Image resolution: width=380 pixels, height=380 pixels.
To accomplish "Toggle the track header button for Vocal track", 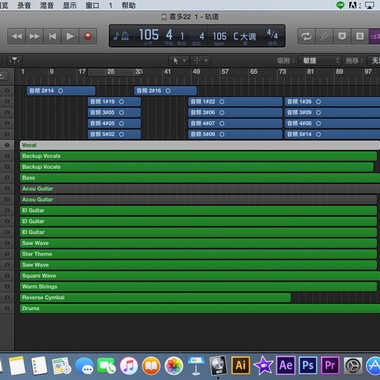I will [7, 145].
